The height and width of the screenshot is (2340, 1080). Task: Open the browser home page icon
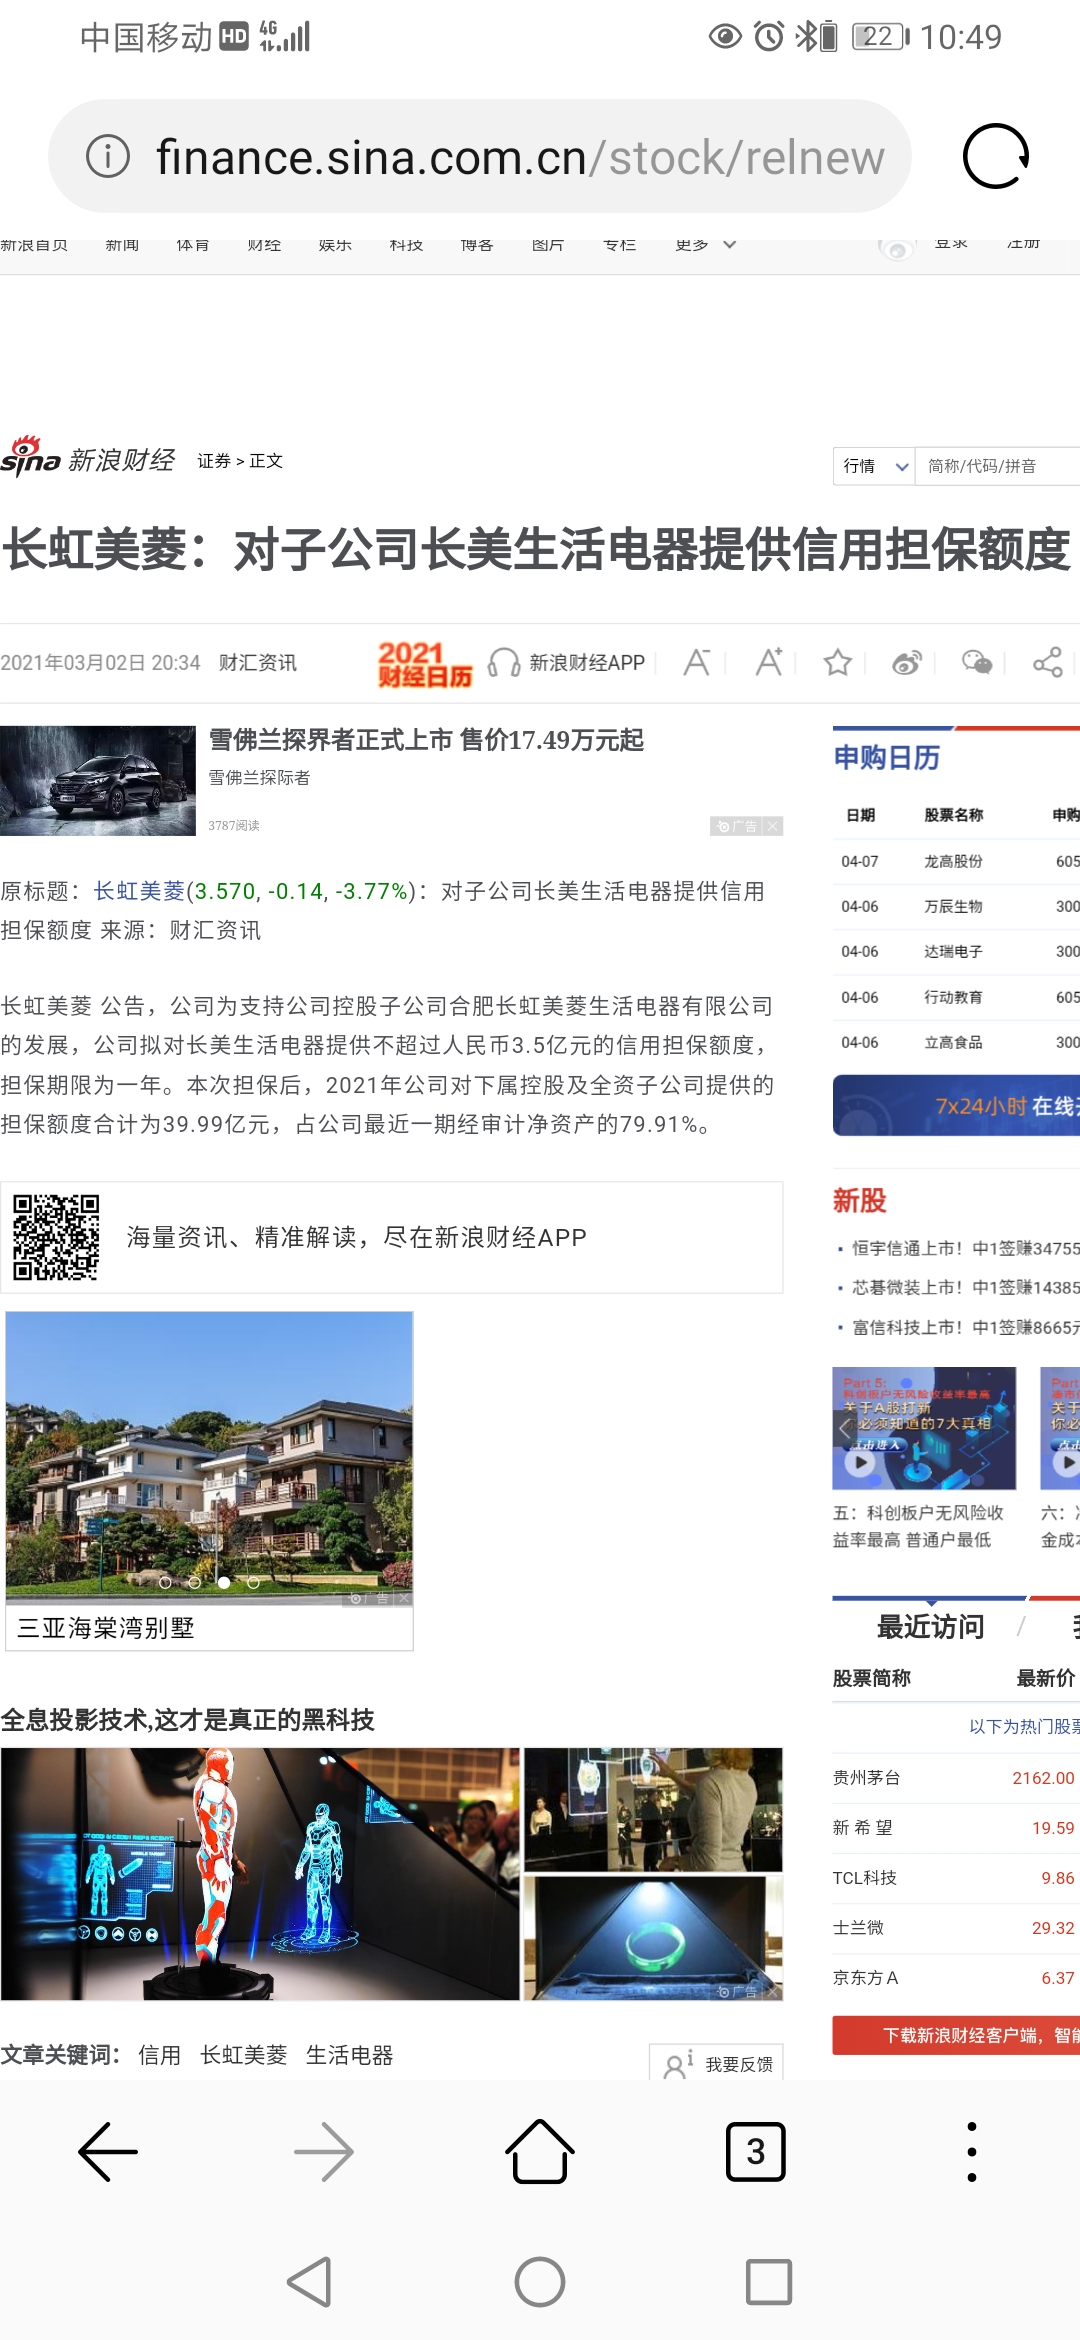pyautogui.click(x=540, y=2150)
